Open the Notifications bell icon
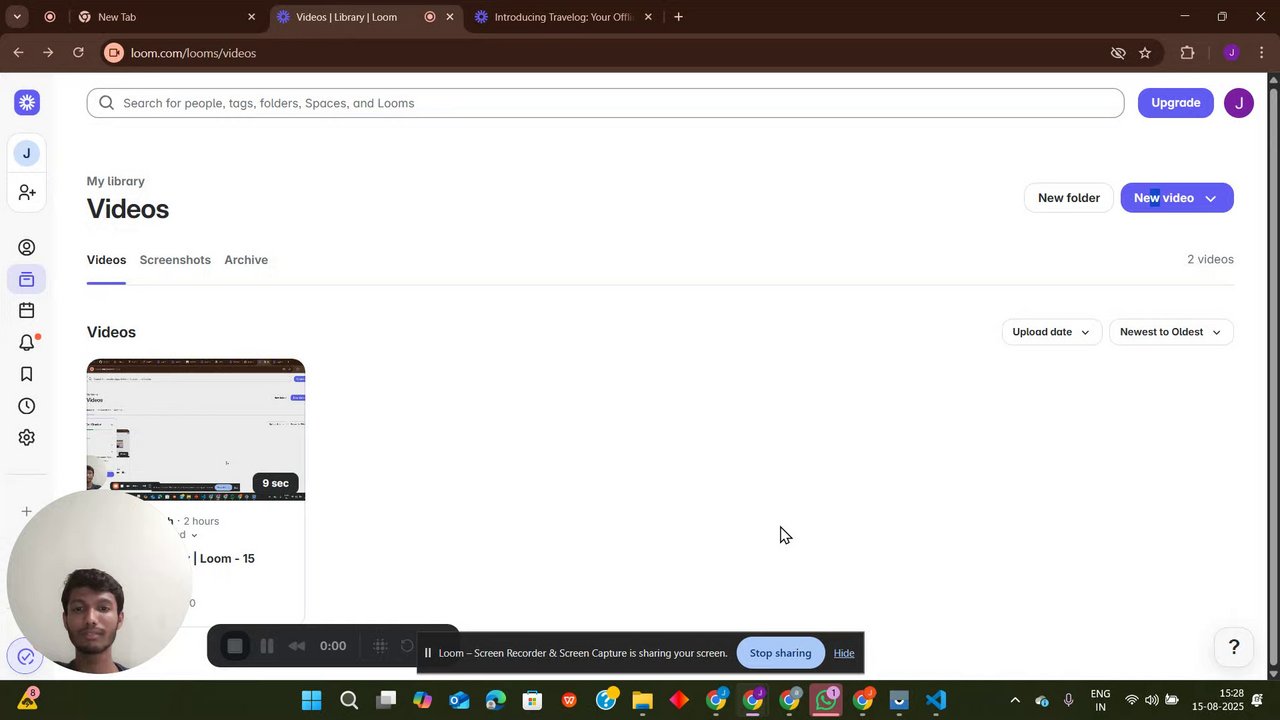The width and height of the screenshot is (1280, 720). click(x=27, y=343)
